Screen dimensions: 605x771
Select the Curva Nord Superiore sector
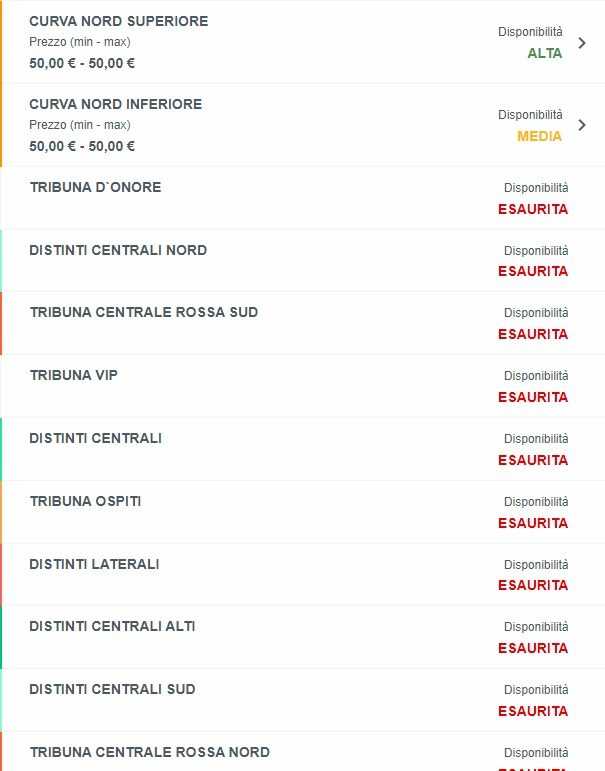coord(119,21)
